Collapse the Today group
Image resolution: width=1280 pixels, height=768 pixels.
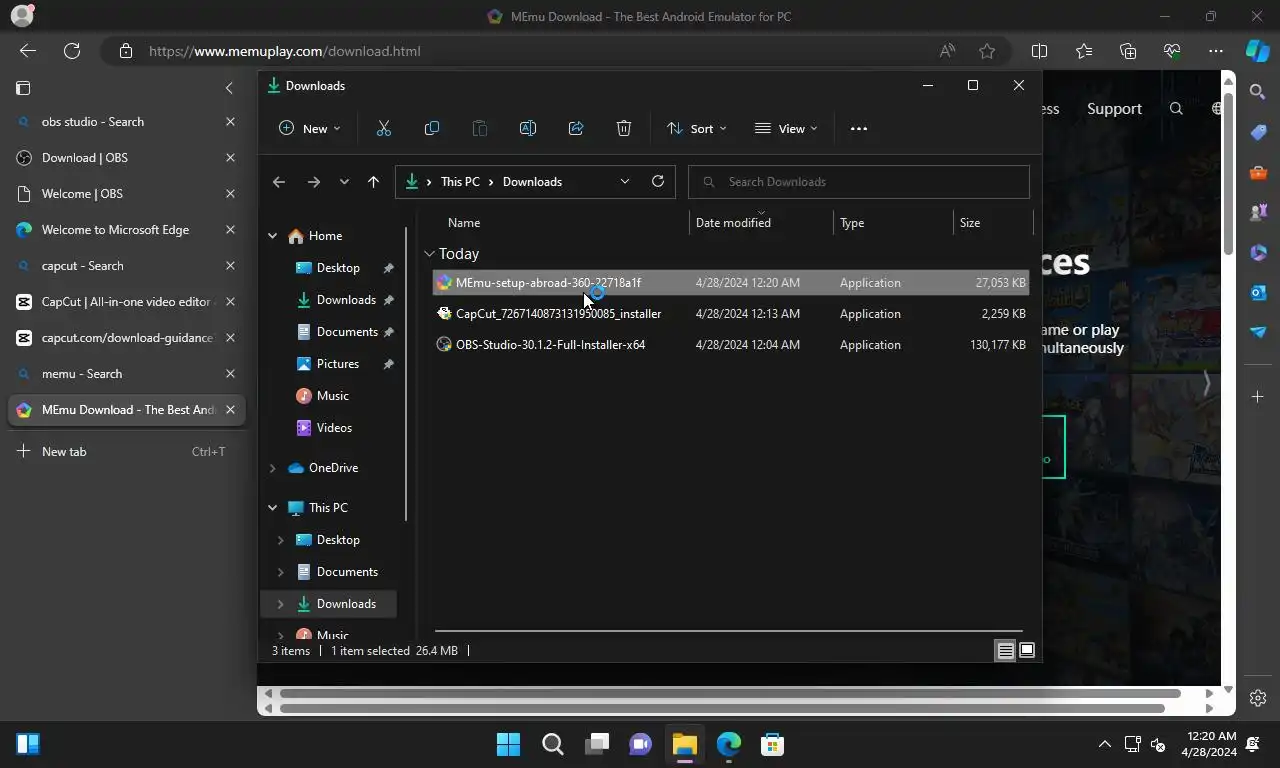coord(429,254)
